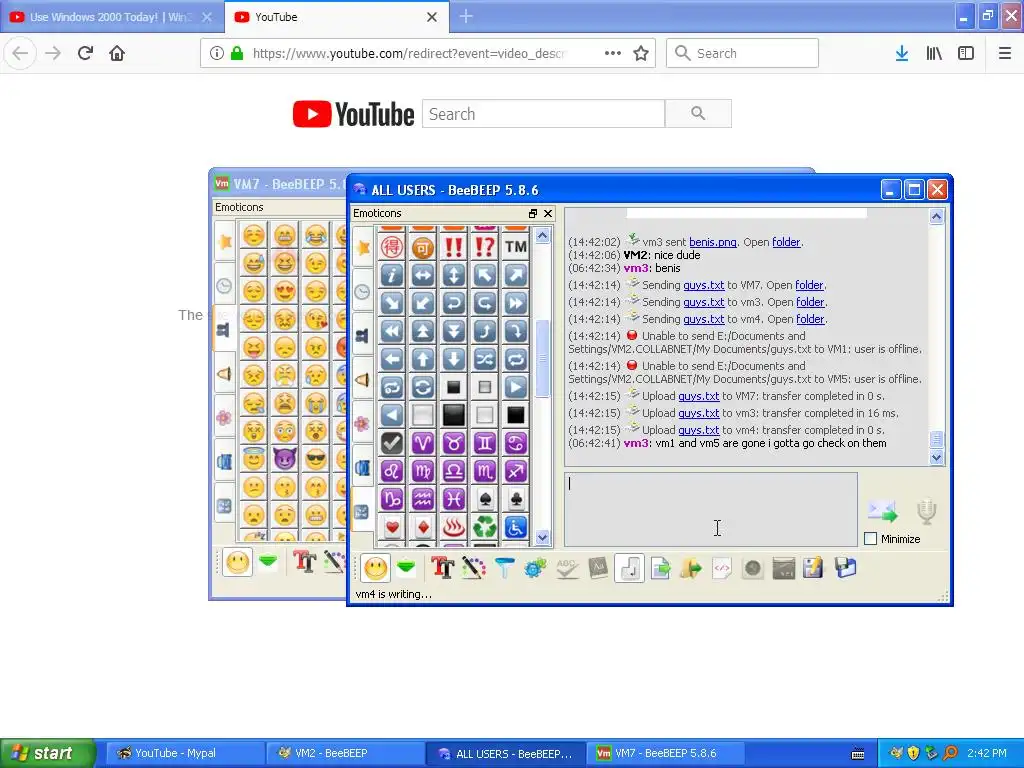Click chat history scroll down arrow
1024x768 pixels.
936,458
